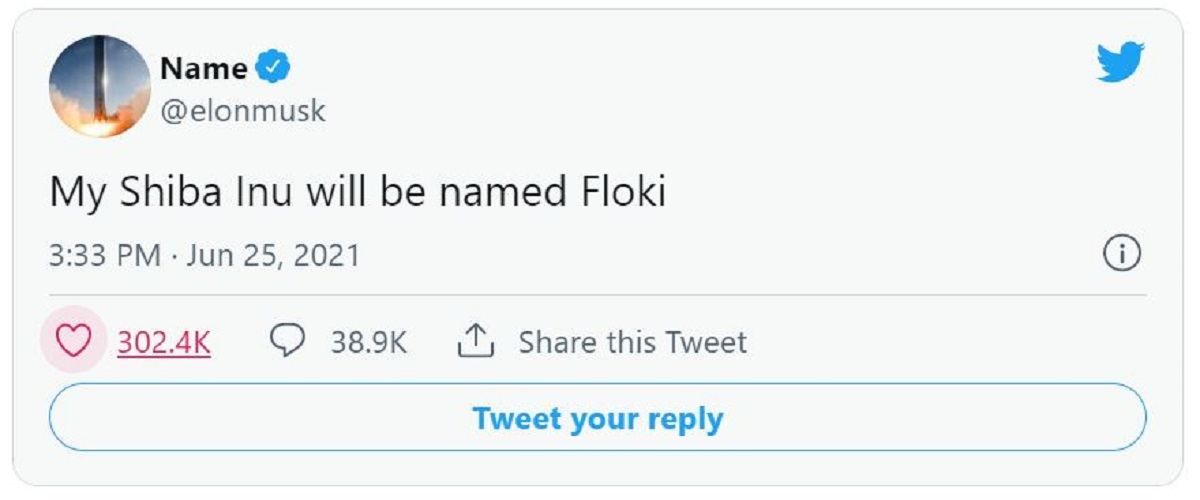Click the Share this Tweet text
The height and width of the screenshot is (500, 1200).
(632, 343)
